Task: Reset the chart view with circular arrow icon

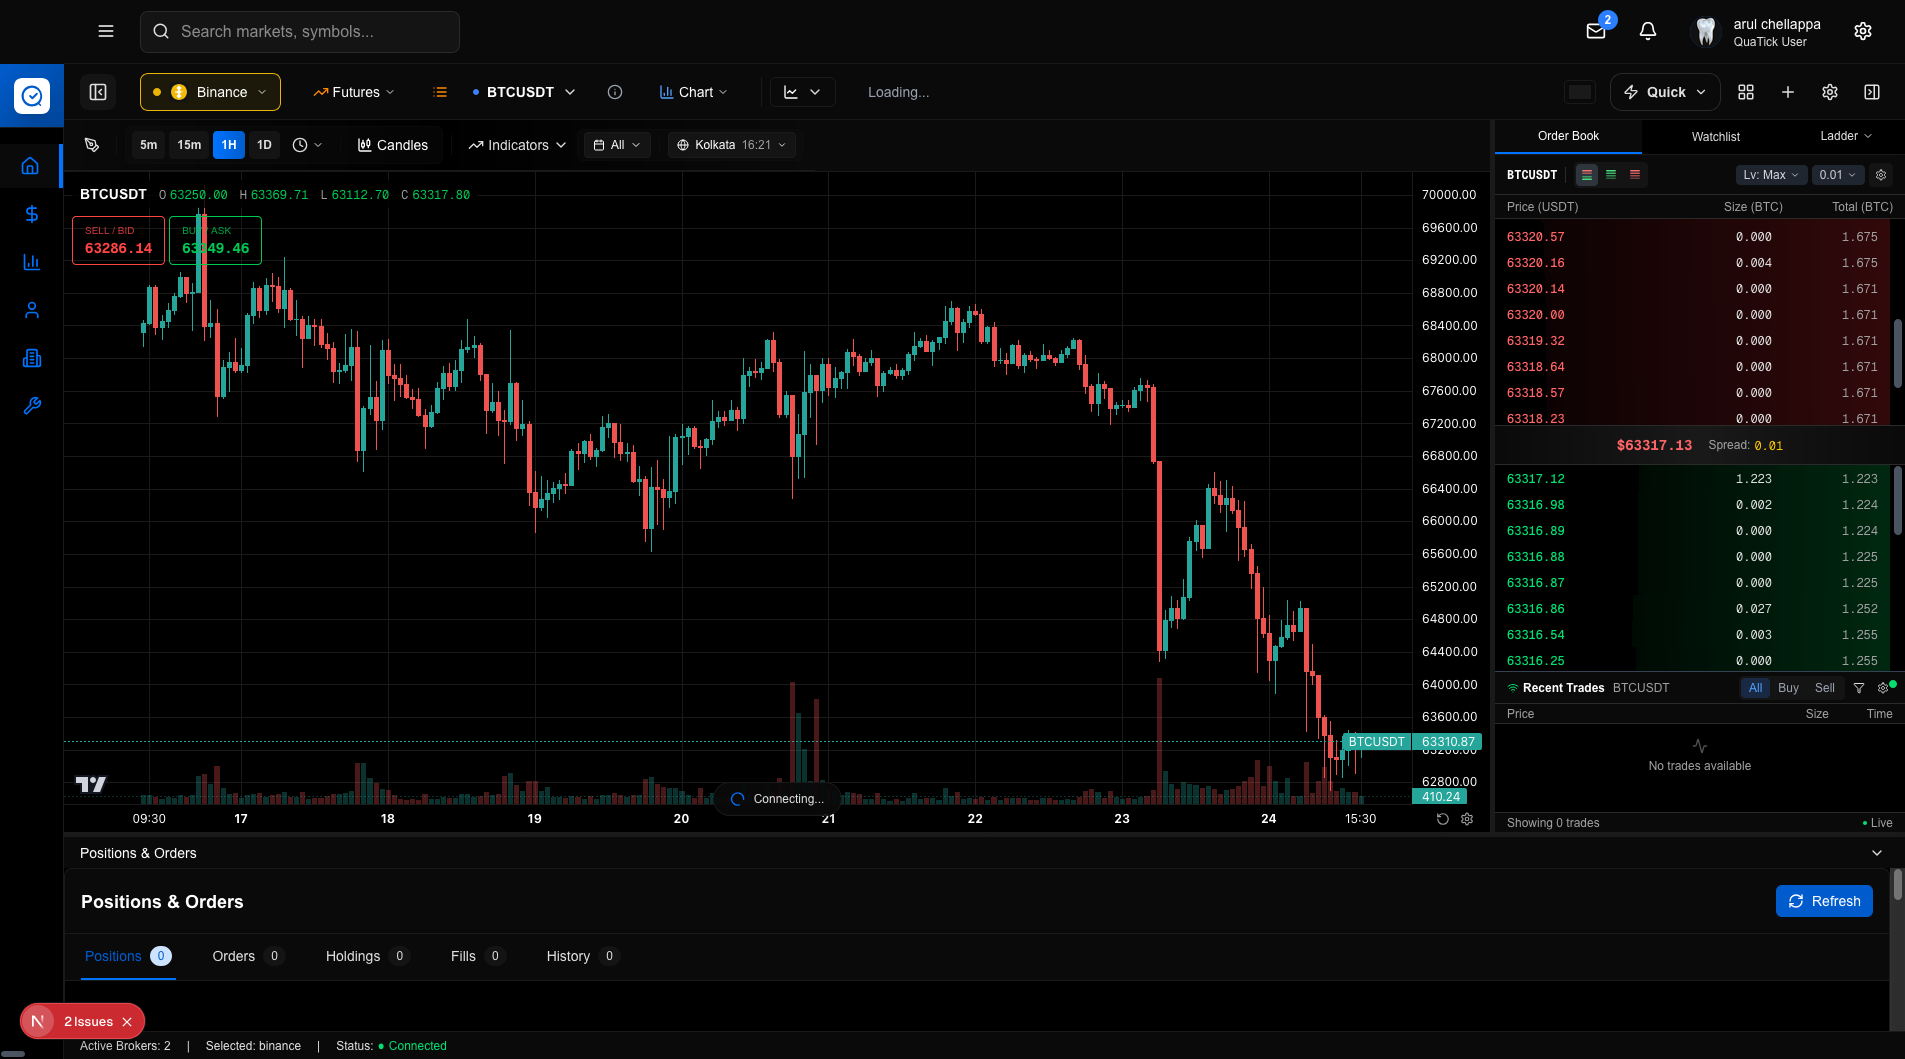Action: click(1441, 819)
